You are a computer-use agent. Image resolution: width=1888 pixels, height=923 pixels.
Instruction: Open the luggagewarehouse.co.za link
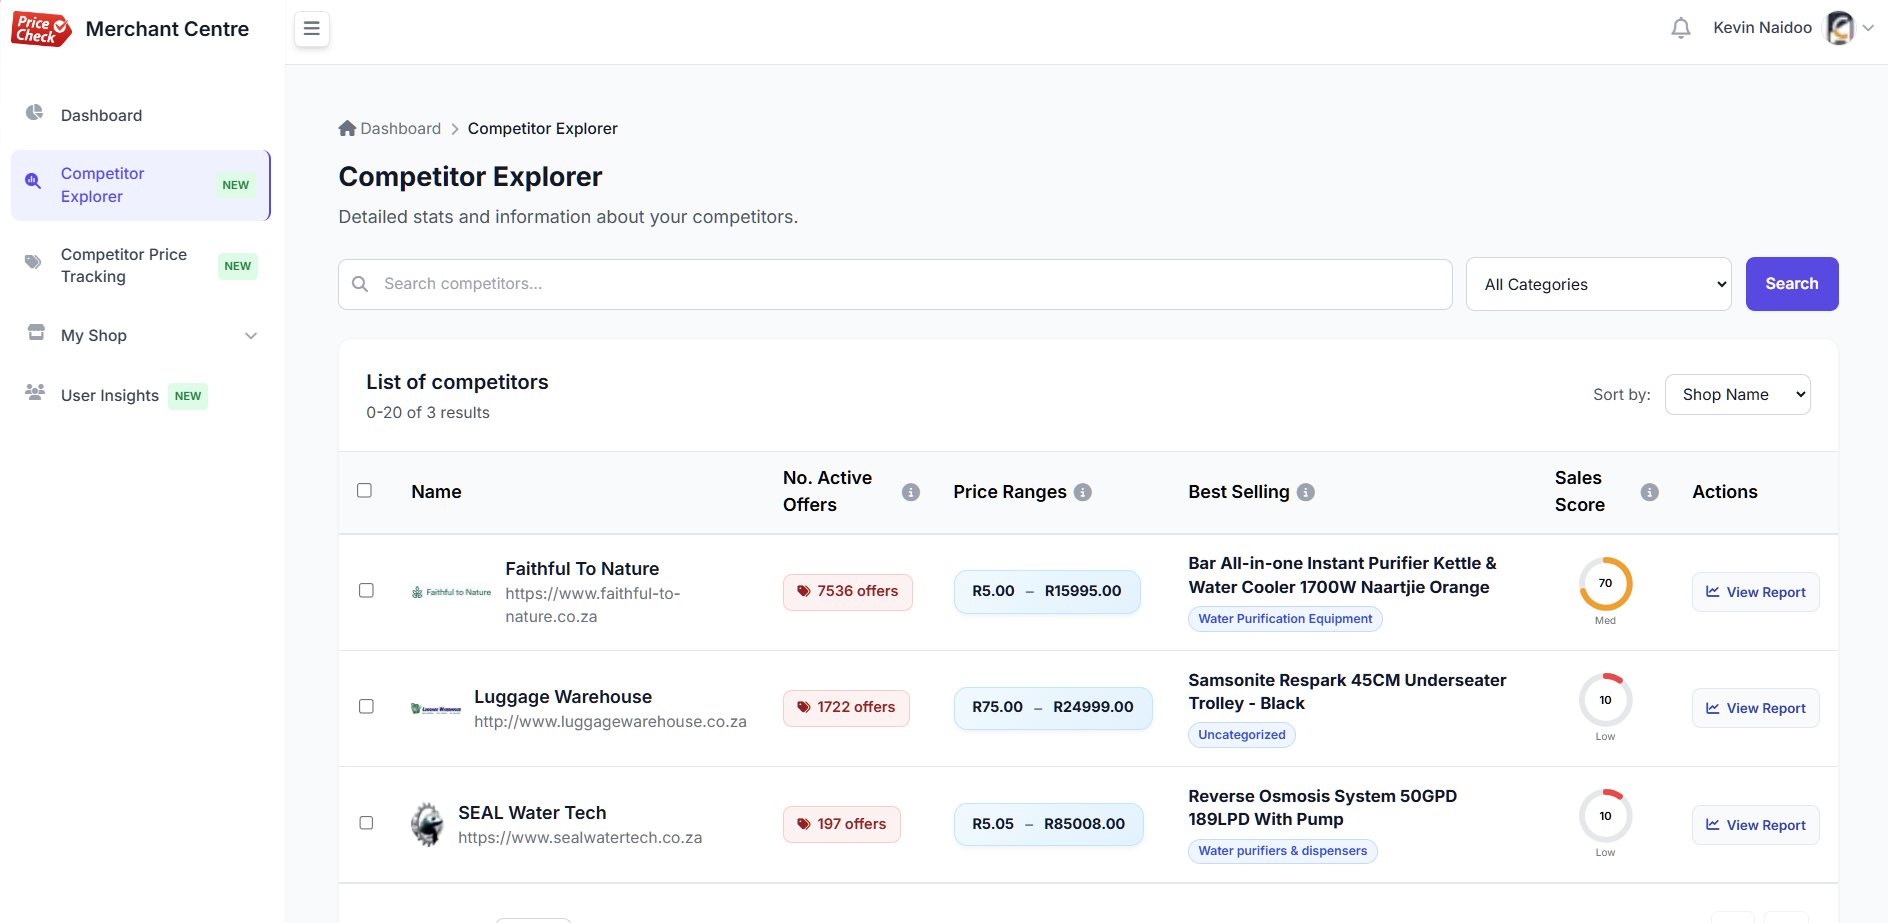click(x=610, y=722)
